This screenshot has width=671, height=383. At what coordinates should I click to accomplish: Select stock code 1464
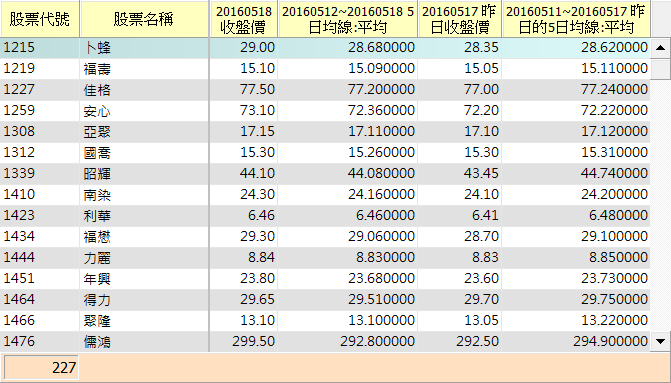pos(19,299)
